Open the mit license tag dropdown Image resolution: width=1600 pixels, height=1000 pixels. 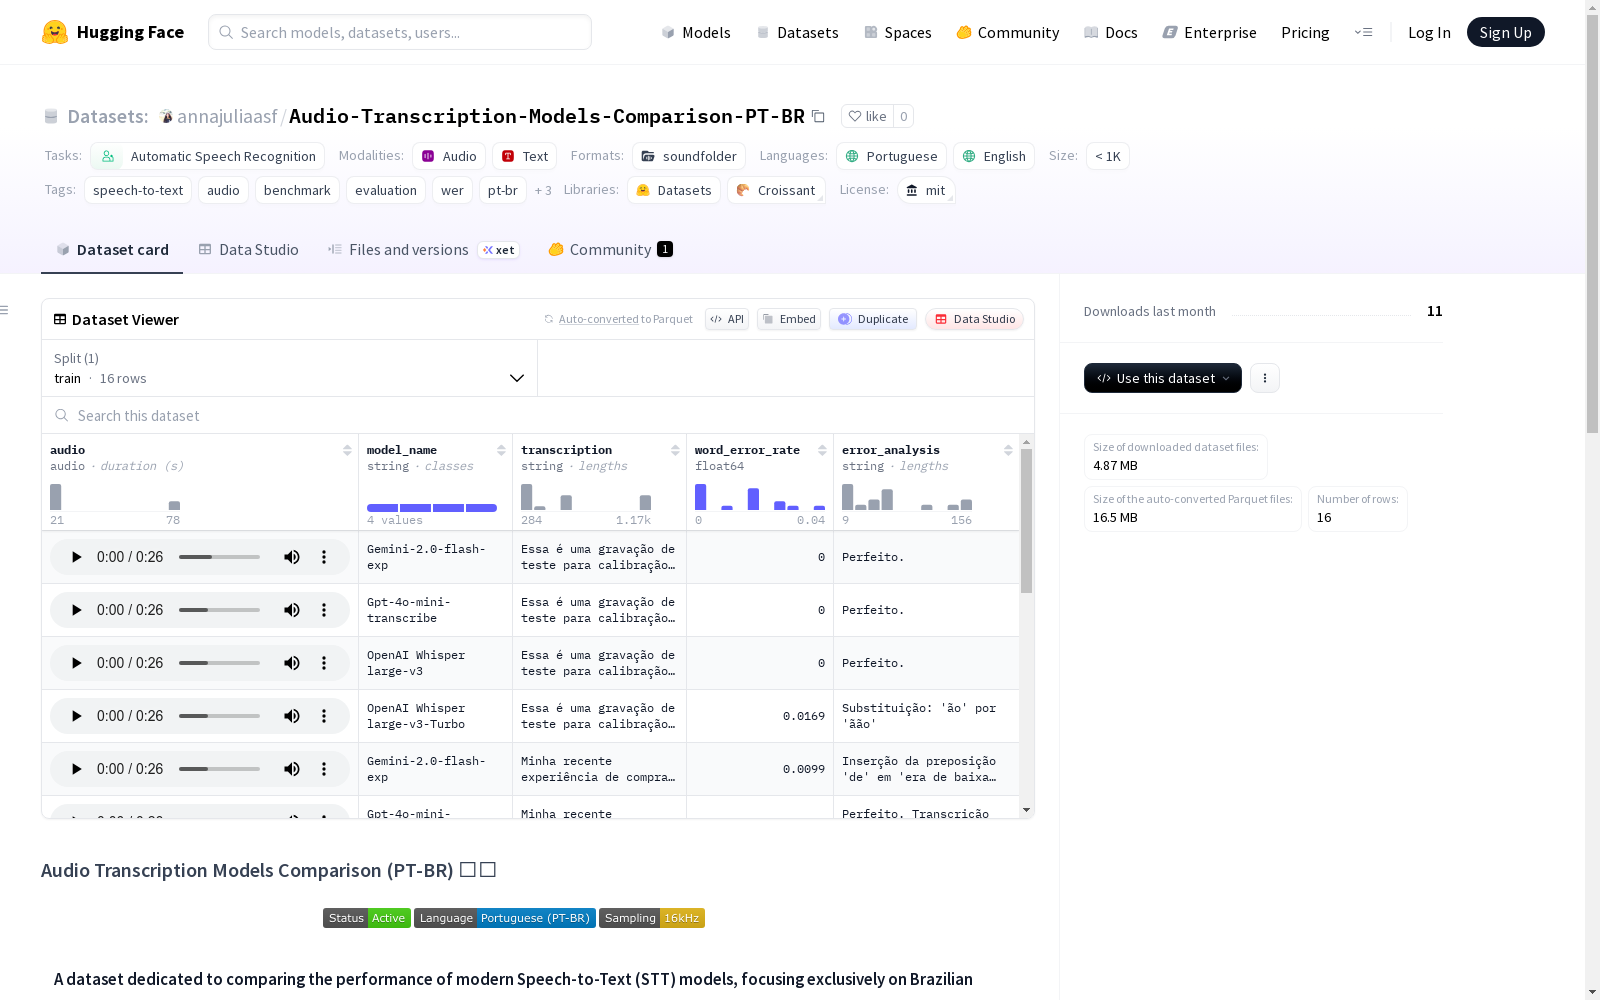pos(926,190)
